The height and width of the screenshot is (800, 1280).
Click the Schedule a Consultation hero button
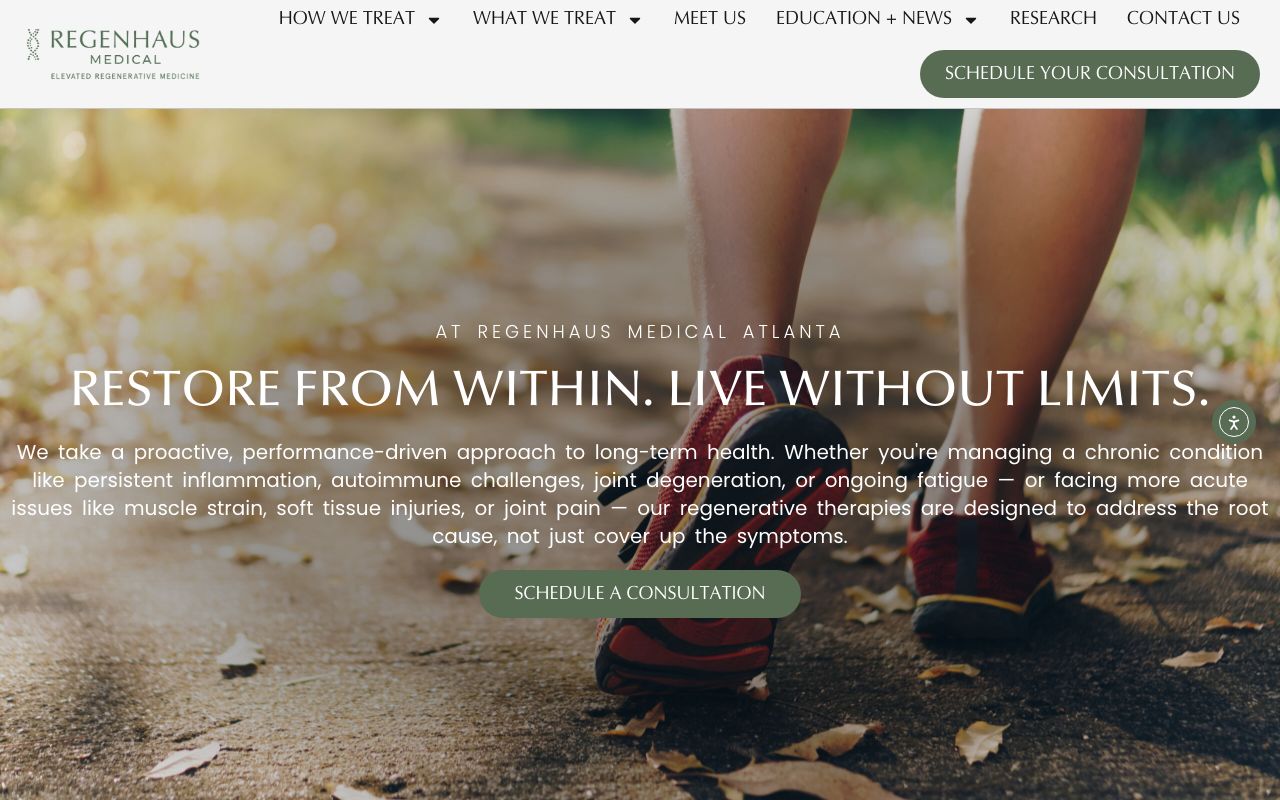(x=640, y=593)
